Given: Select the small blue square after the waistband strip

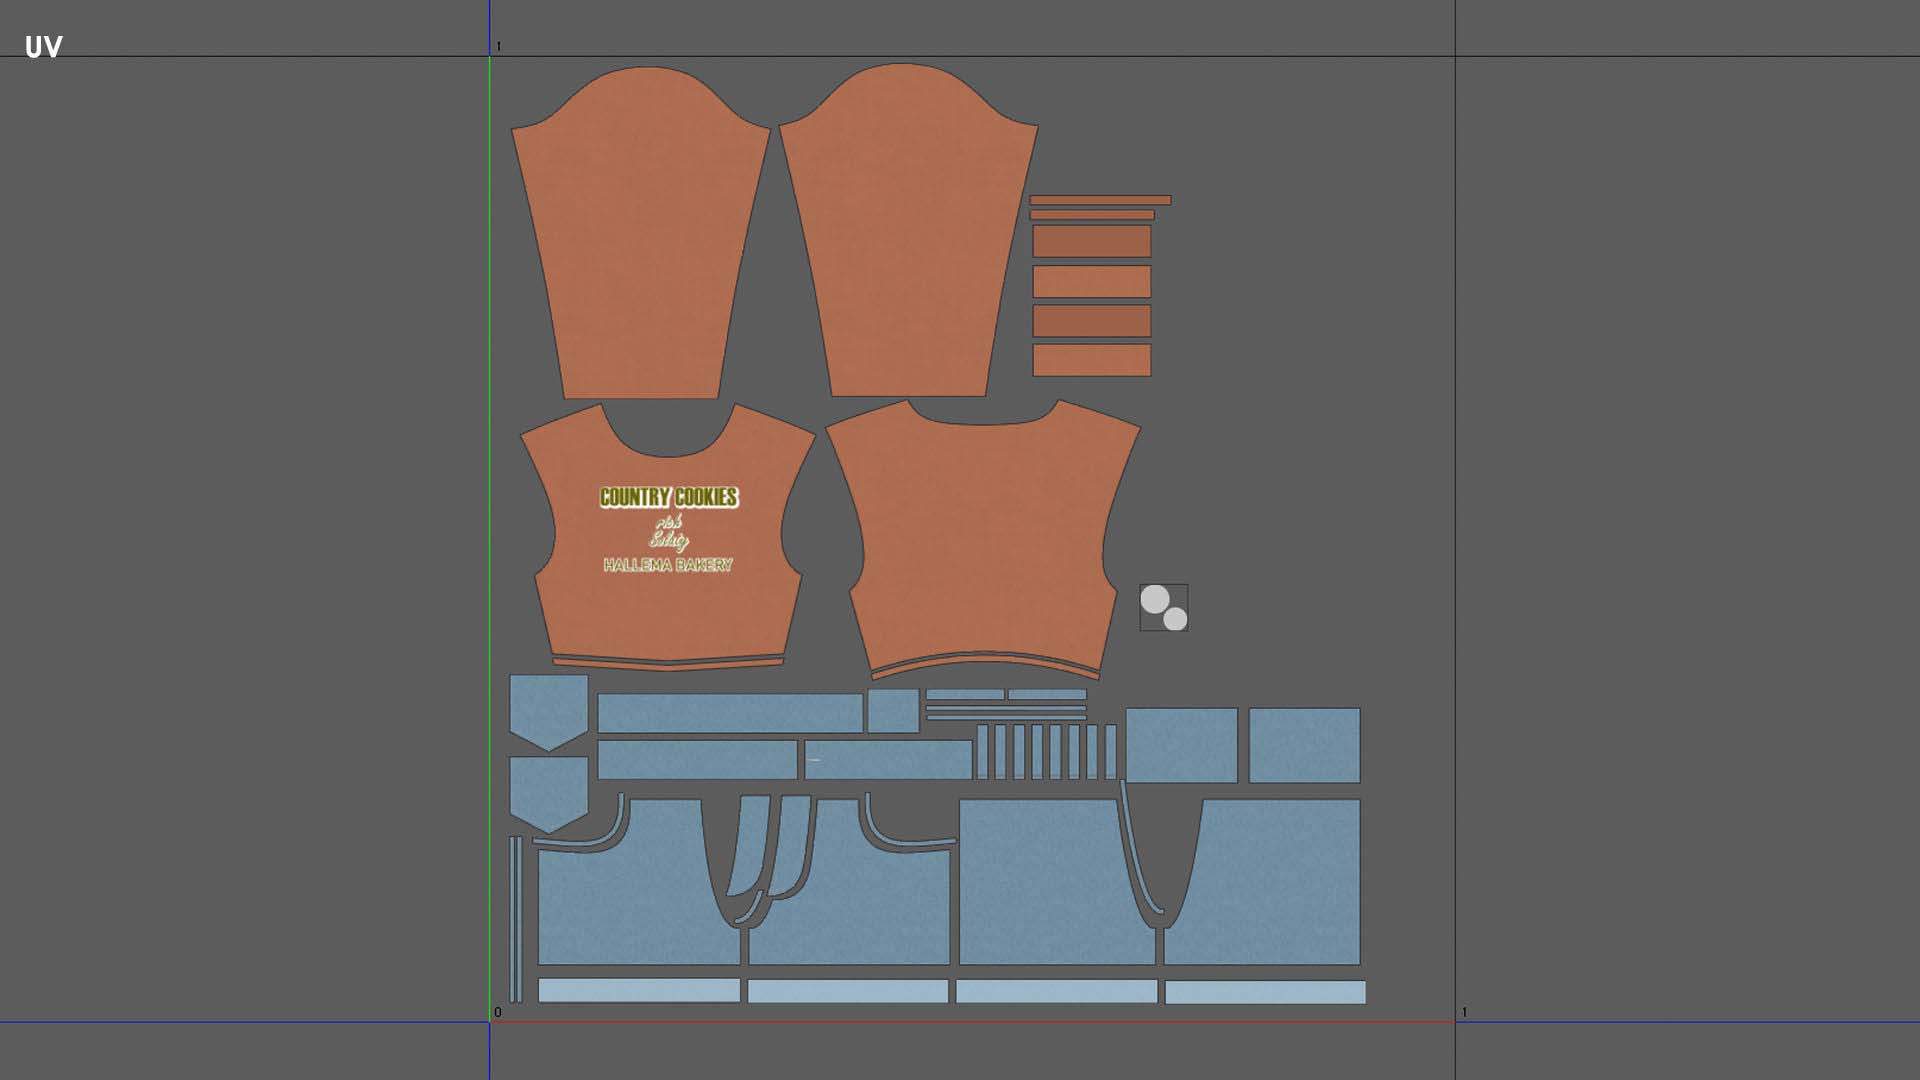Looking at the screenshot, I should pyautogui.click(x=893, y=711).
